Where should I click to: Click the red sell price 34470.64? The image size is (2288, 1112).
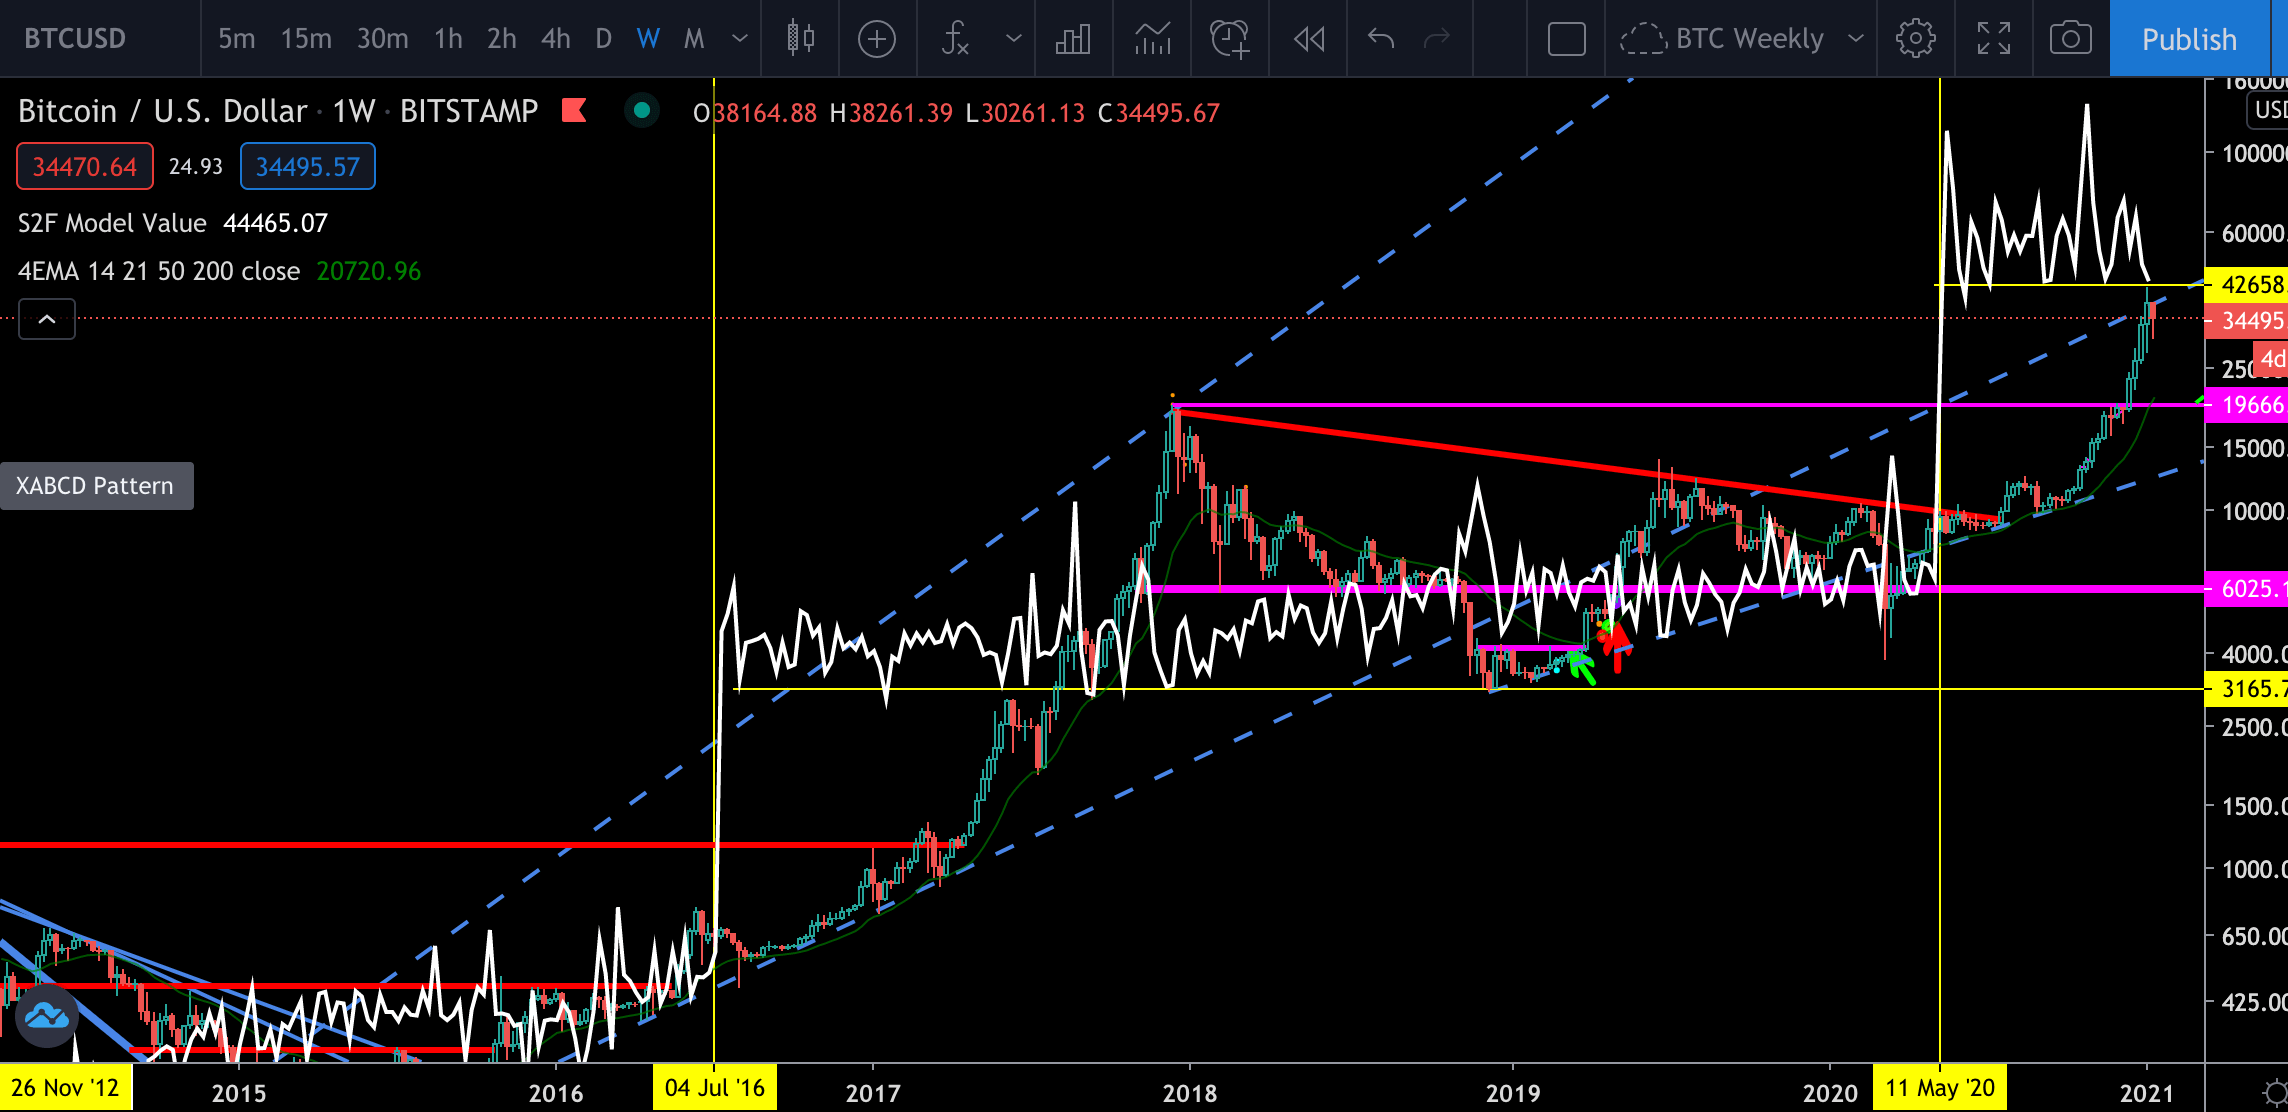(85, 166)
